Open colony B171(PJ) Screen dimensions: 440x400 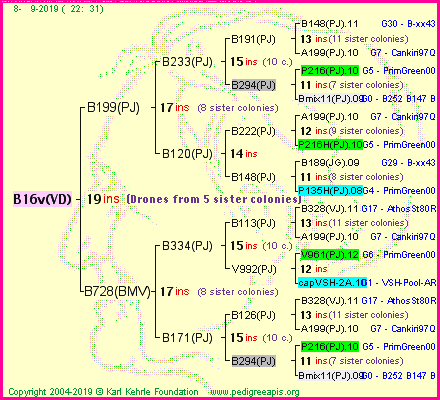click(187, 338)
